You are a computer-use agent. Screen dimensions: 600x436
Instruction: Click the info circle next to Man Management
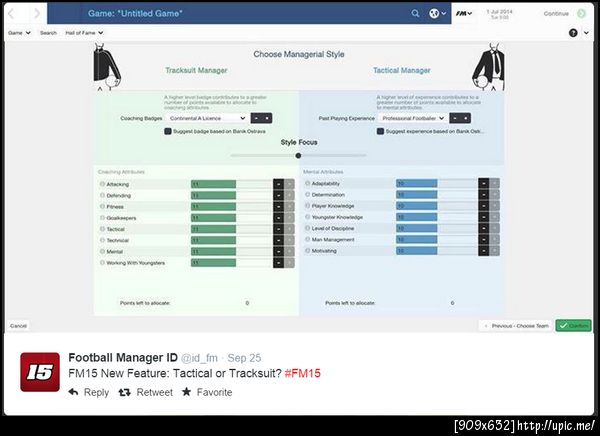[307, 239]
